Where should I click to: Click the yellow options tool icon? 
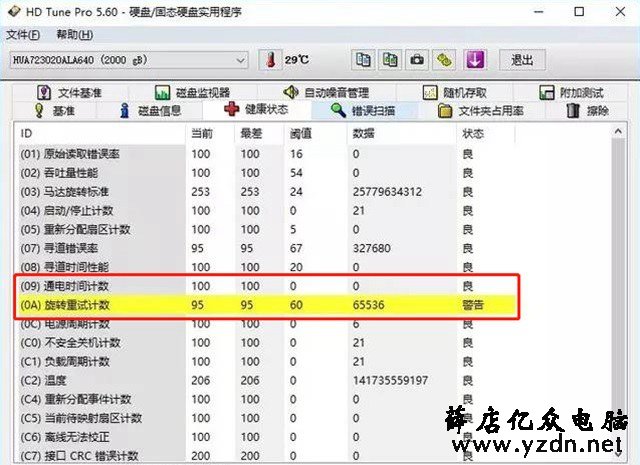(x=444, y=60)
